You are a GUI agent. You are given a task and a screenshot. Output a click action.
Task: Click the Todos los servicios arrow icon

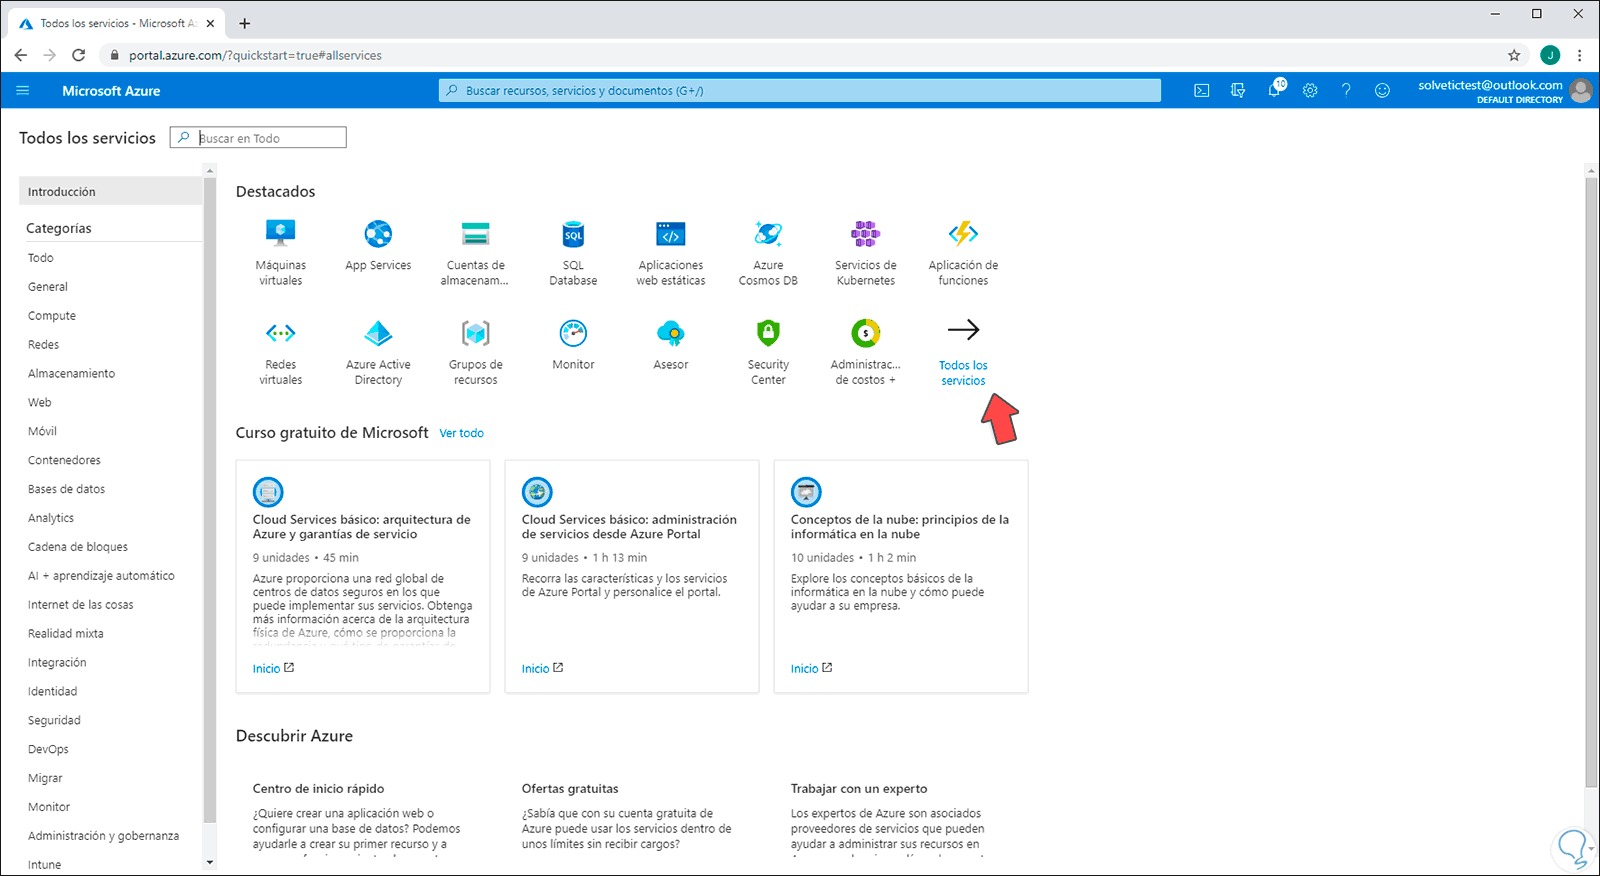click(x=963, y=330)
